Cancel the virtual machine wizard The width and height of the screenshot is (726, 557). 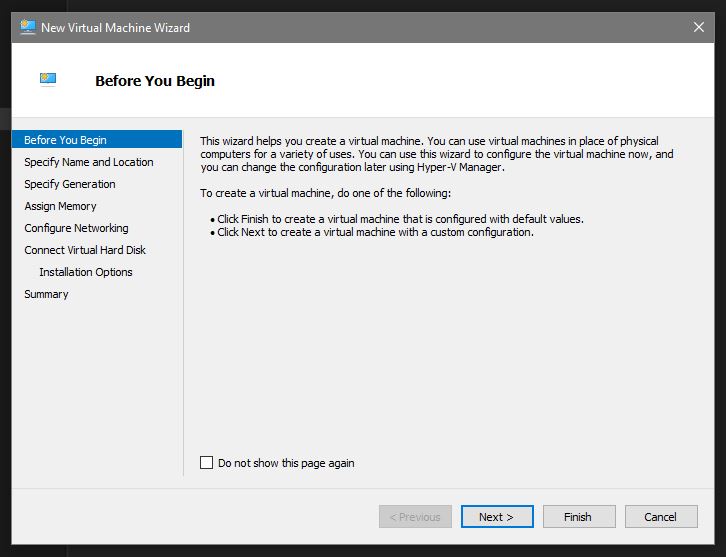point(660,517)
